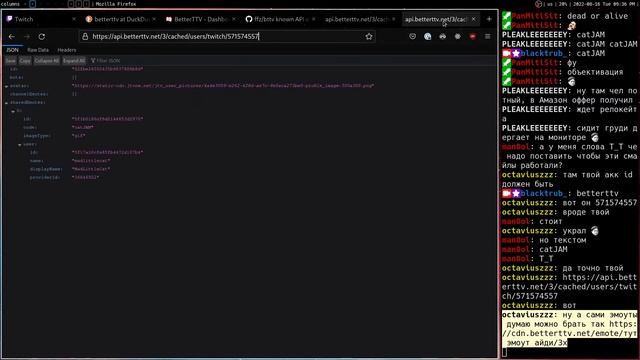Image resolution: width=640 pixels, height=360 pixels.
Task: Click Collapse All in JSON viewer
Action: (47, 60)
